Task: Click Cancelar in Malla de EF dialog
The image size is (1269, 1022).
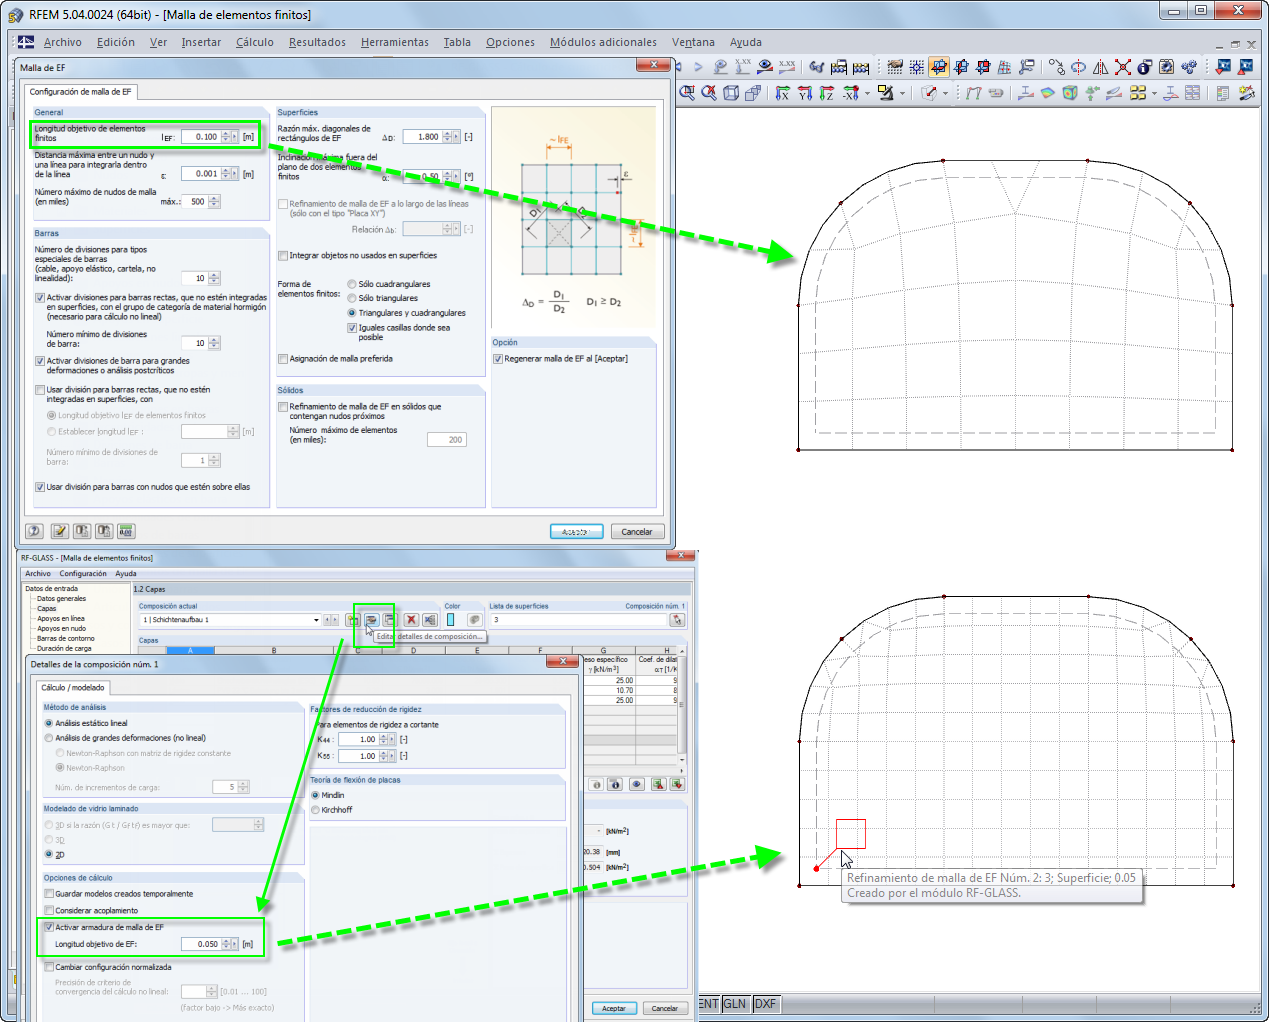Action: pyautogui.click(x=637, y=532)
